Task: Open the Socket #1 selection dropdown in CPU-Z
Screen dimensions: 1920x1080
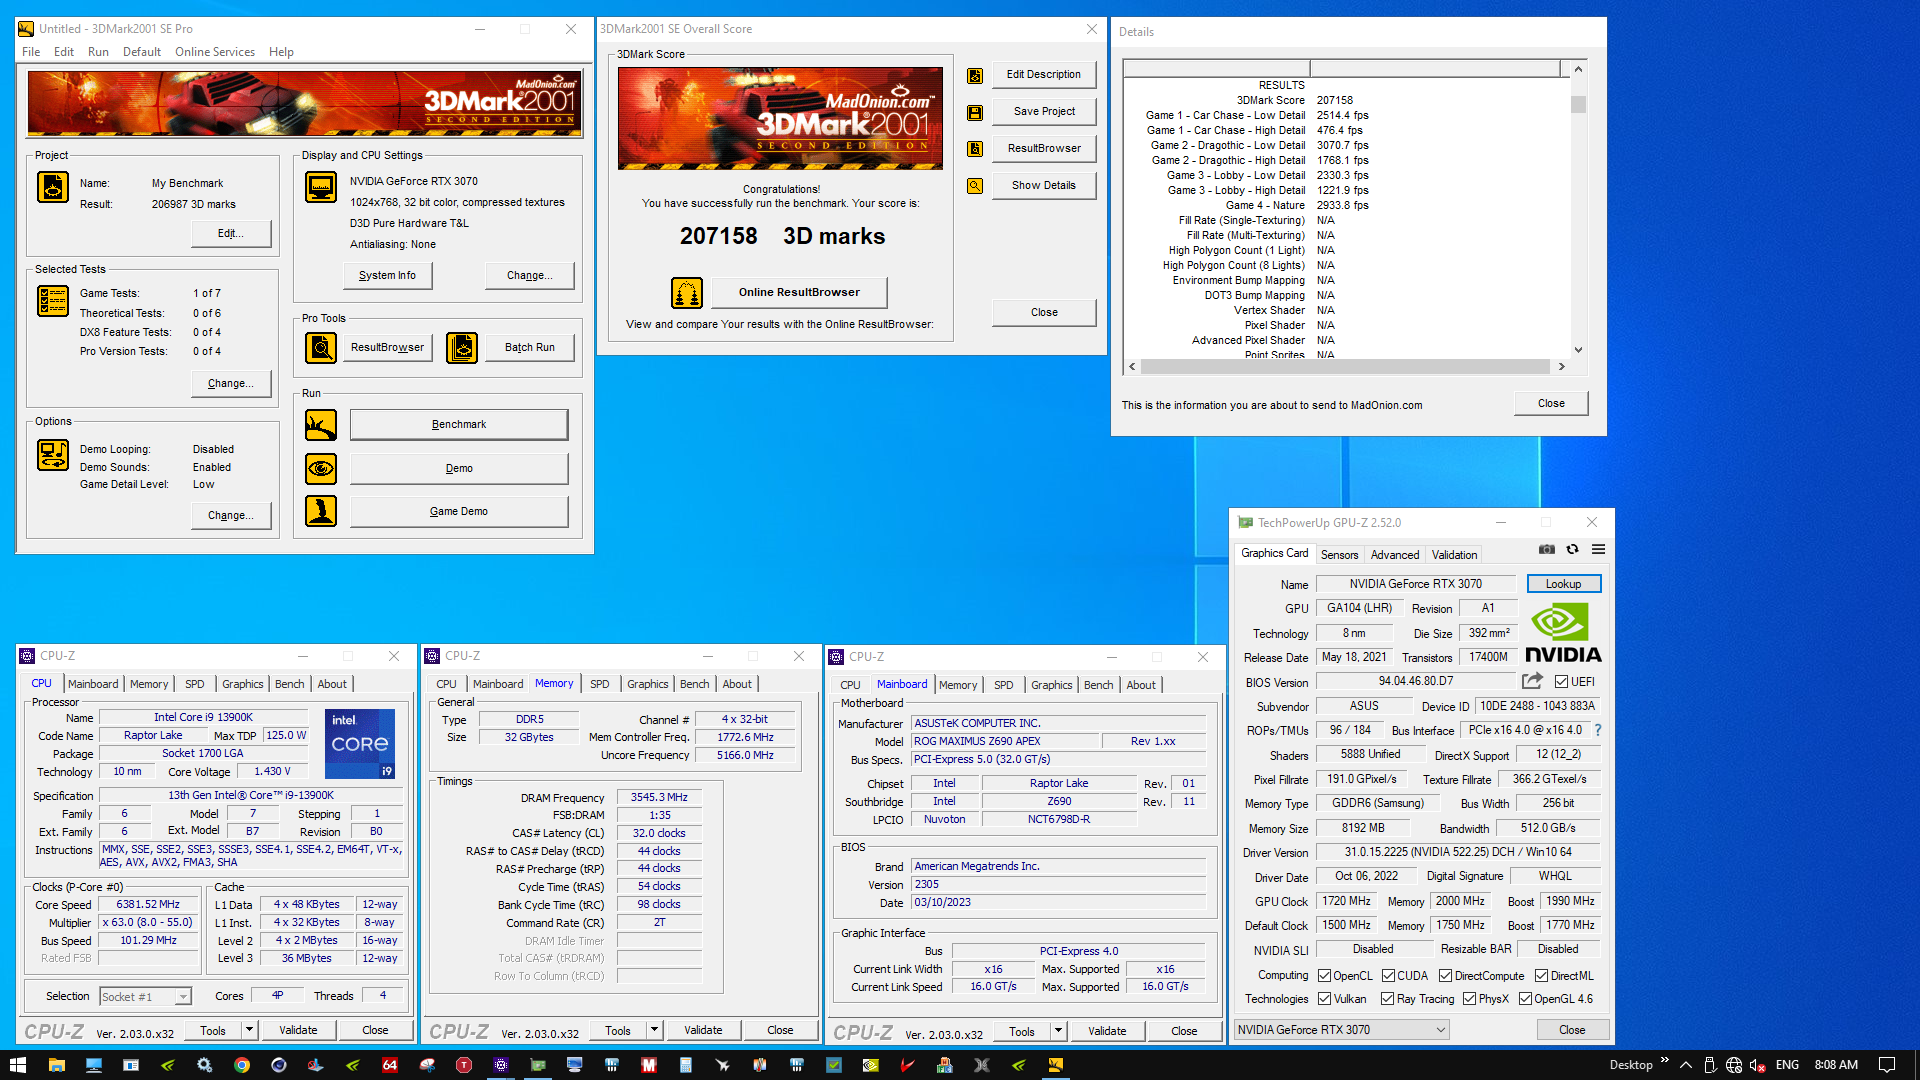Action: [x=183, y=997]
